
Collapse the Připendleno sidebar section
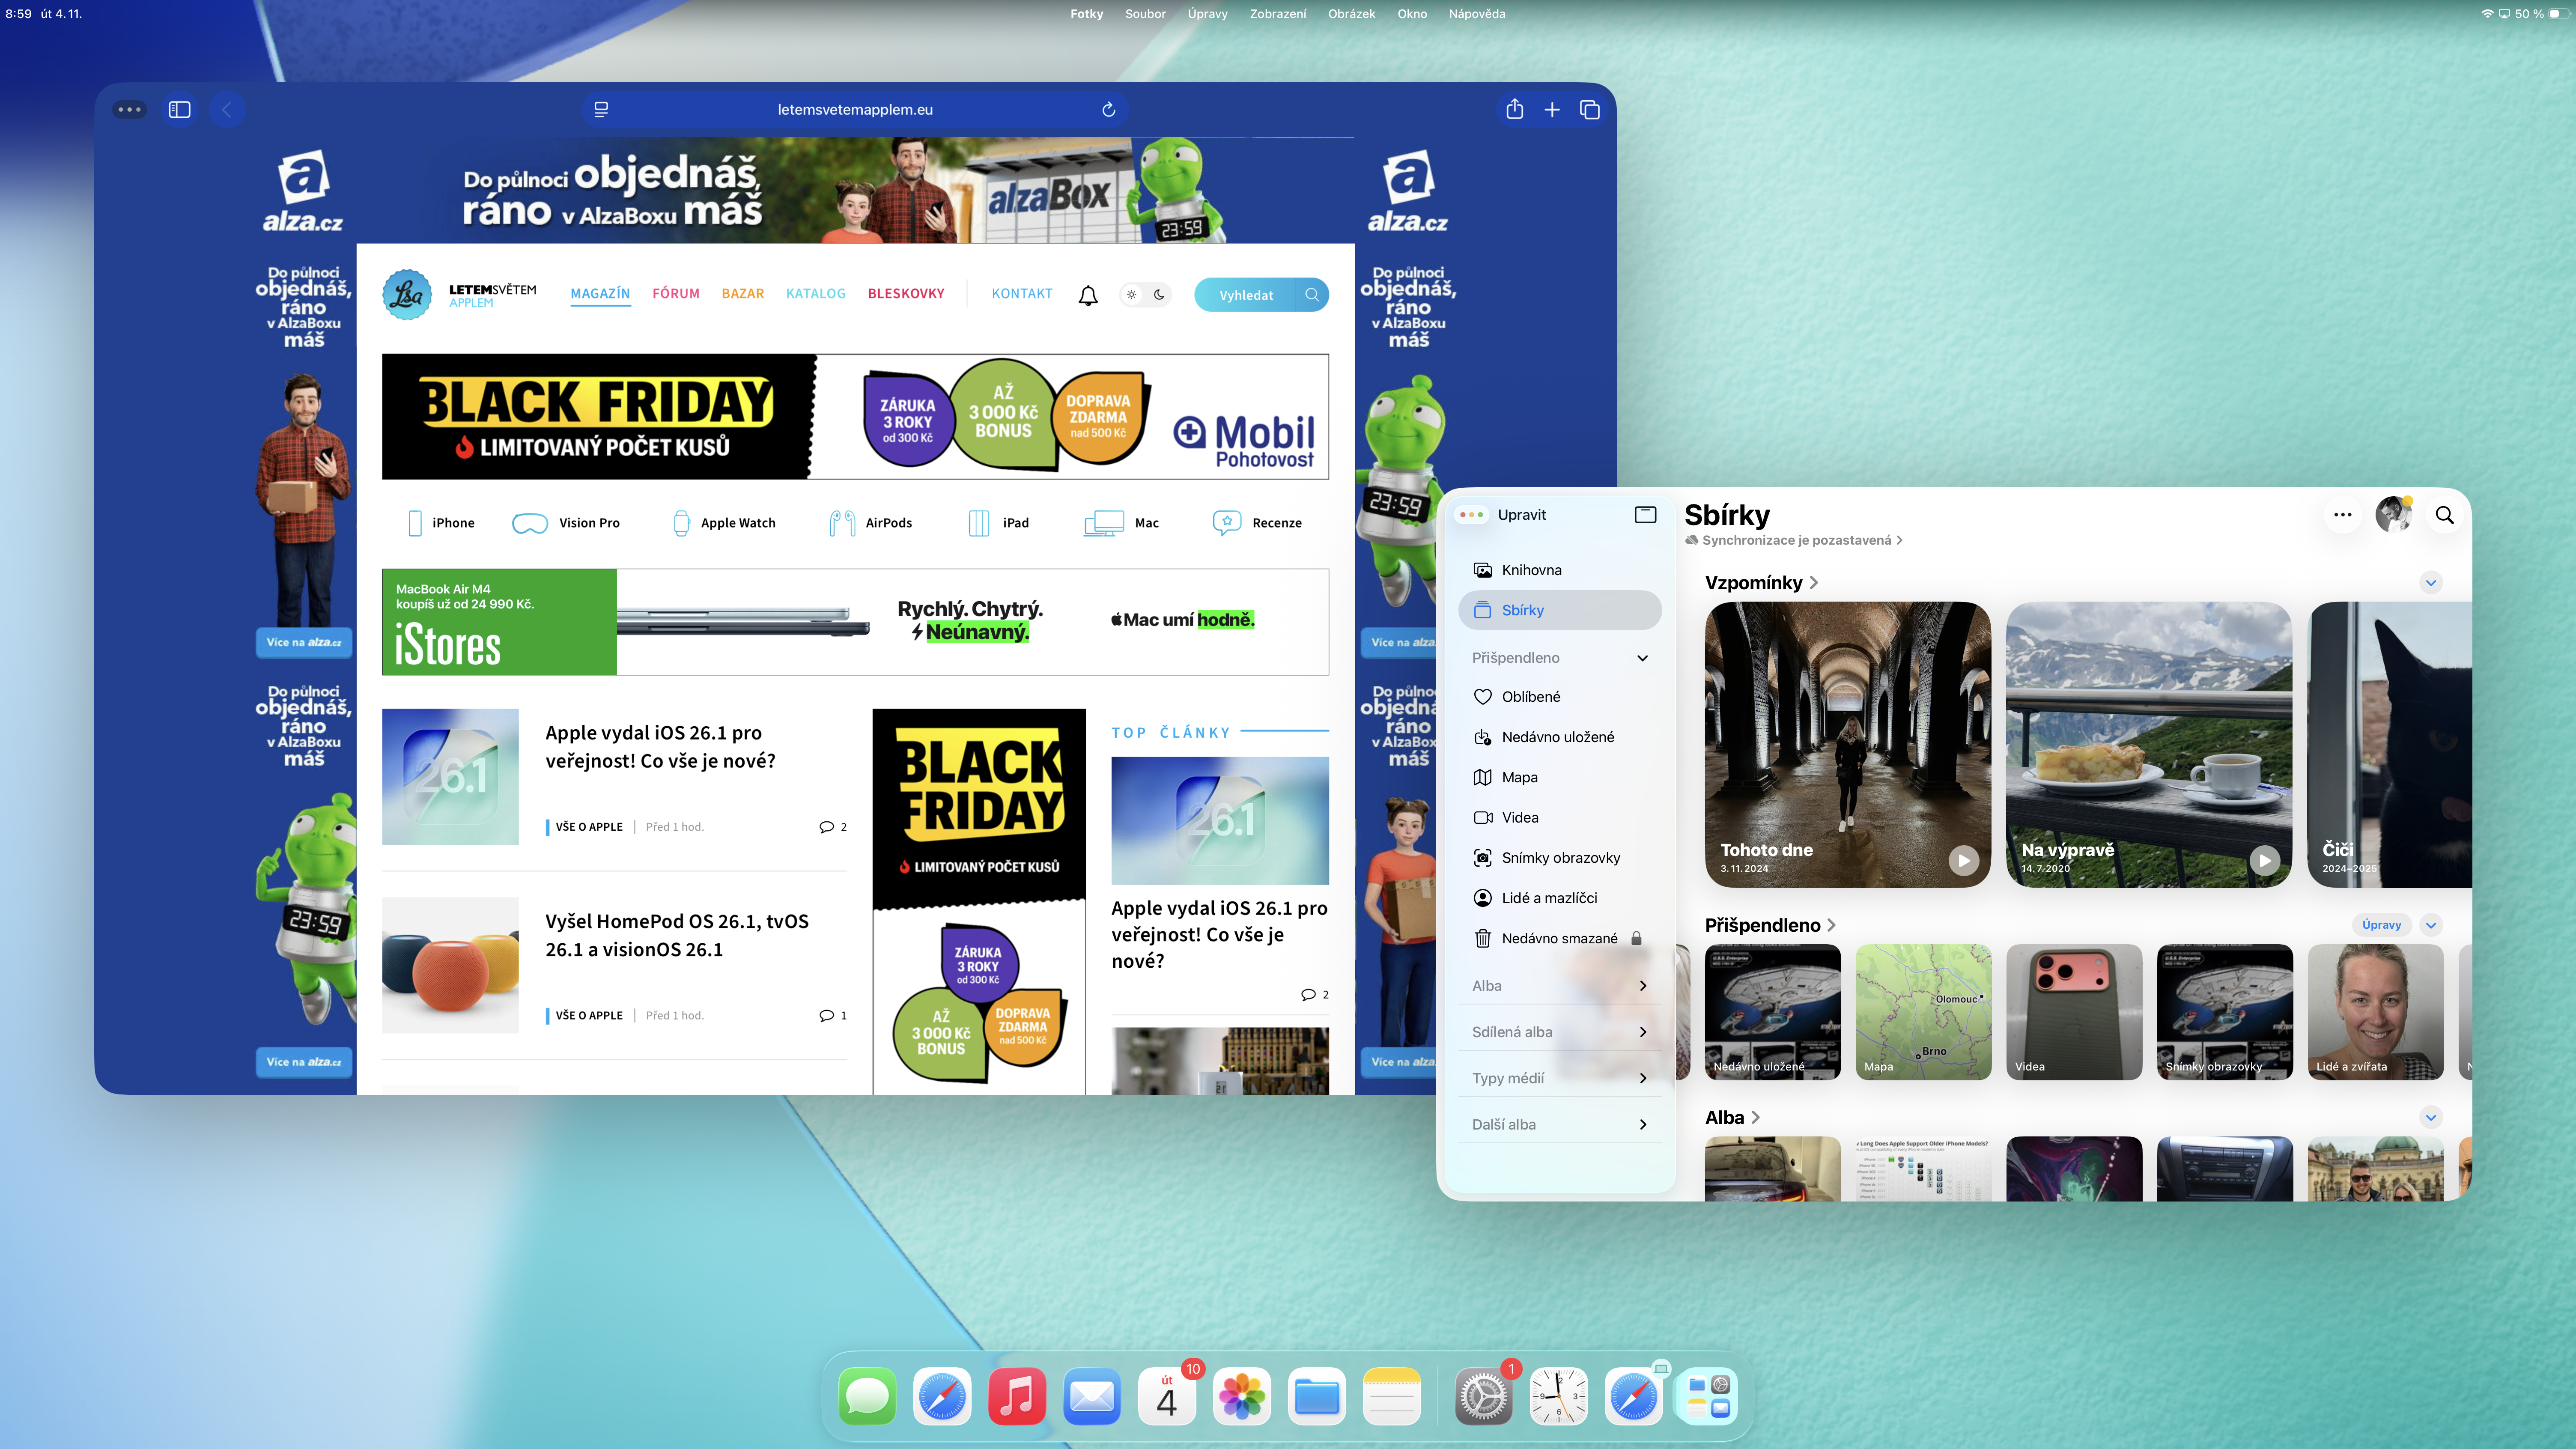point(1642,658)
